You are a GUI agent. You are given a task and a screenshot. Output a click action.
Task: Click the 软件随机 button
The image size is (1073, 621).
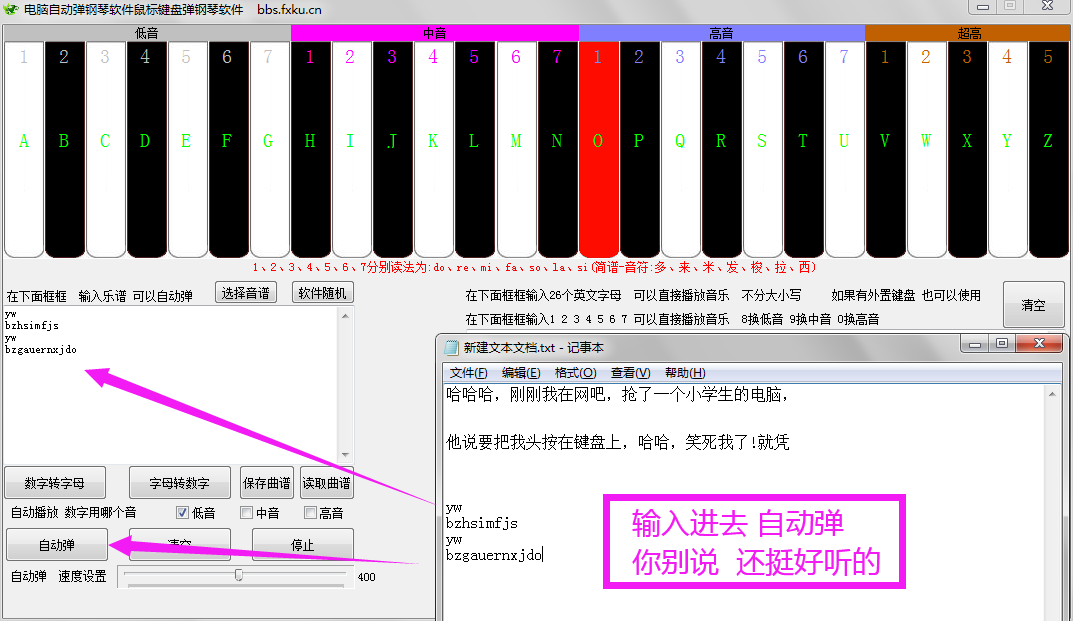[x=322, y=293]
